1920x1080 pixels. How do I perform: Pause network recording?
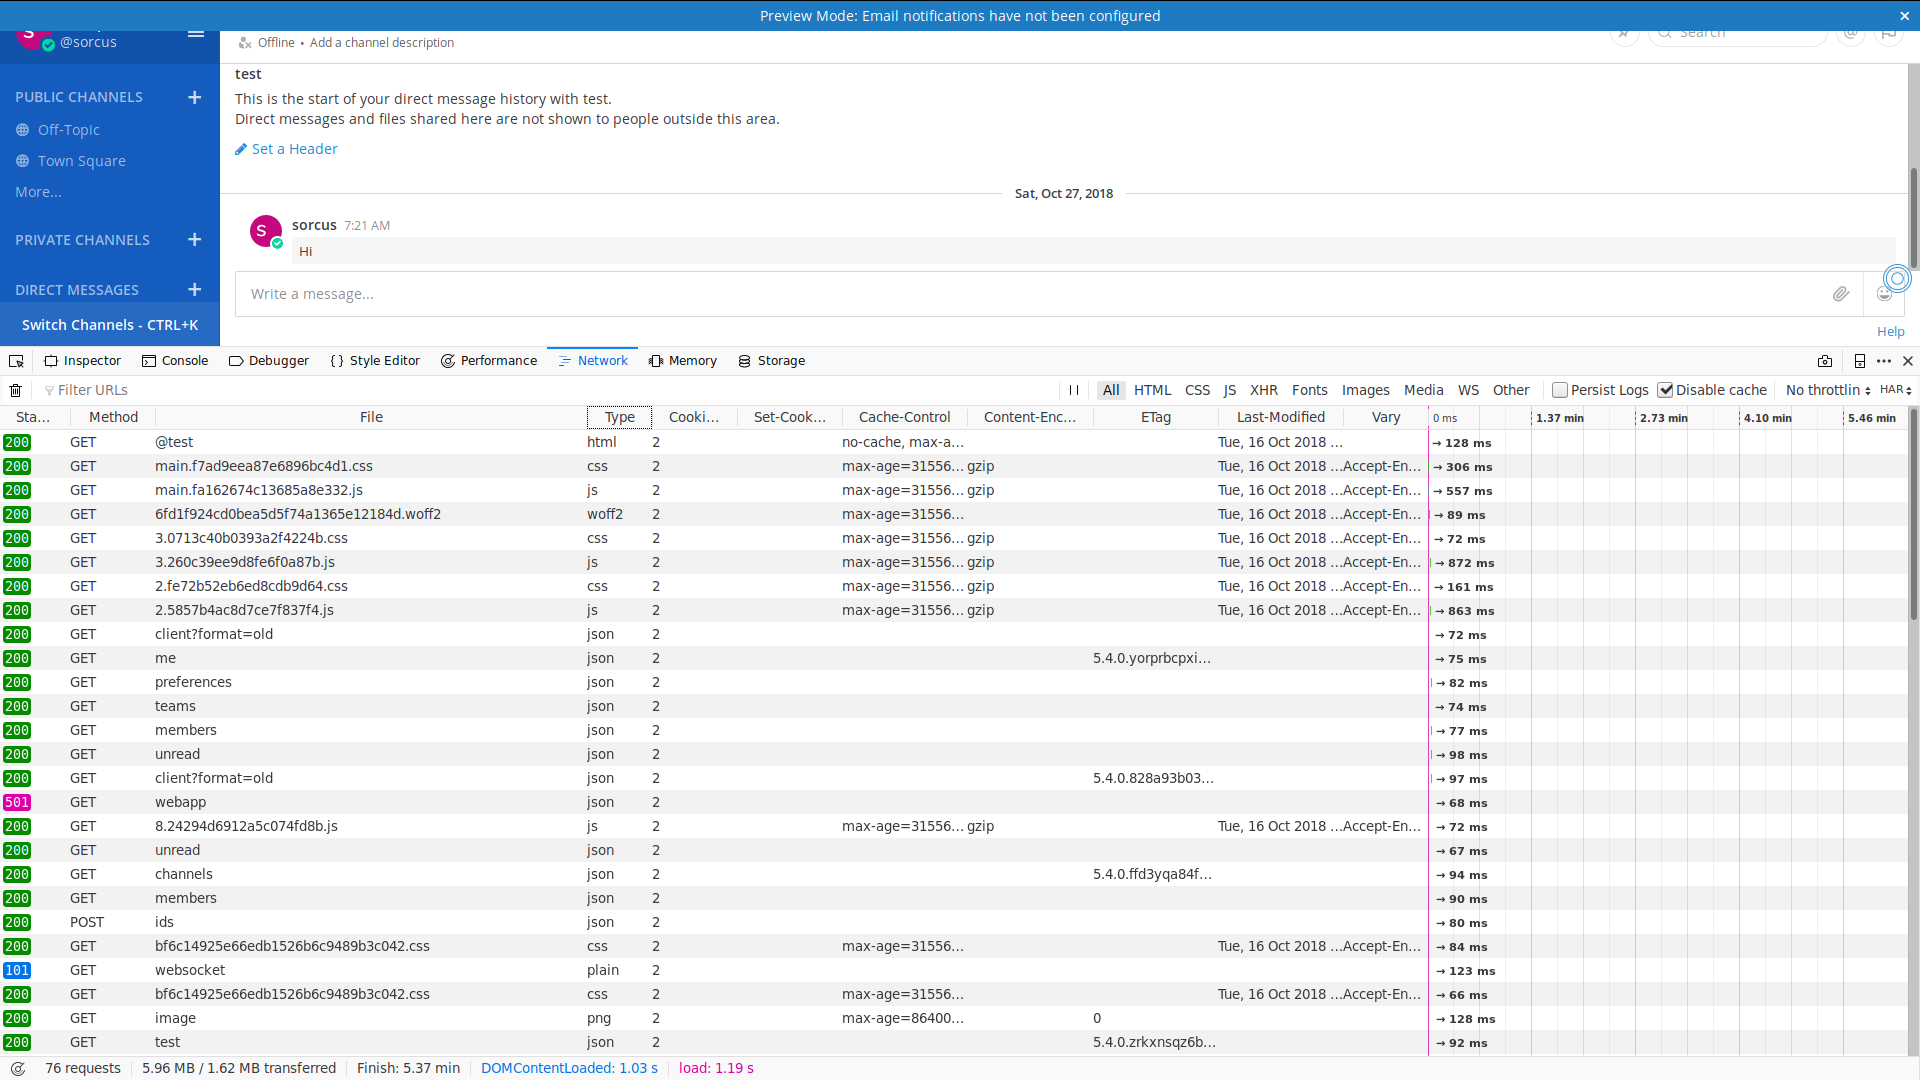pyautogui.click(x=1074, y=390)
